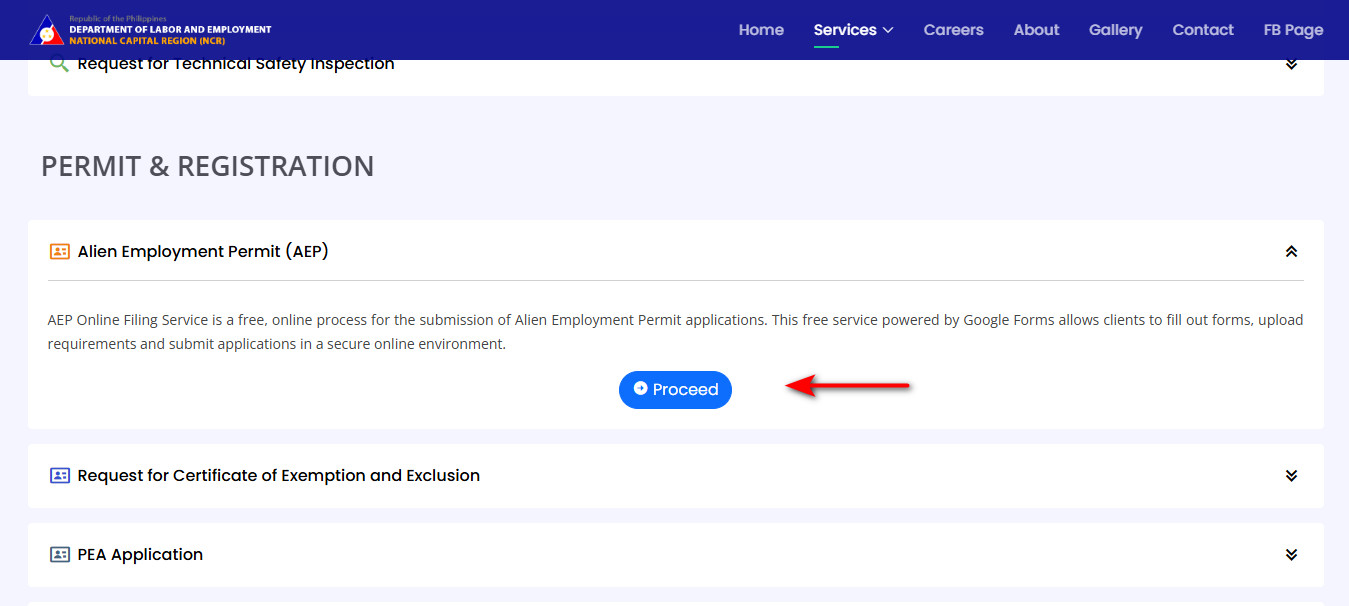1349x606 pixels.
Task: Click the arrow icon inside the Proceed button
Action: tap(641, 390)
